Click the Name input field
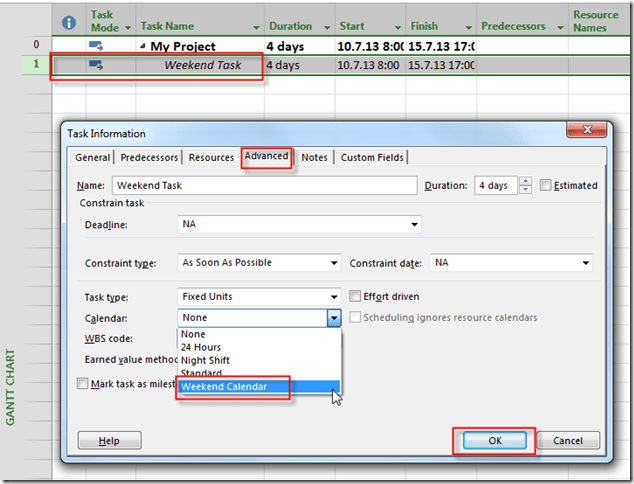The height and width of the screenshot is (484, 634). (264, 185)
